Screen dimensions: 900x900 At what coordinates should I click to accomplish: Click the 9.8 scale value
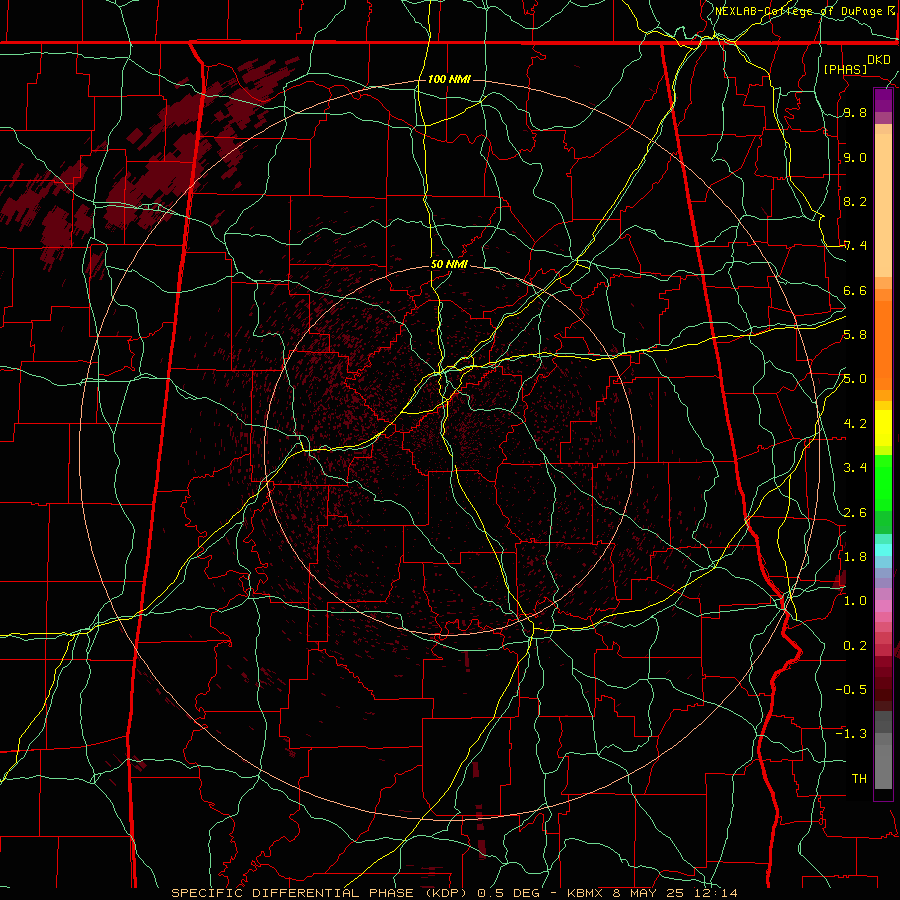[855, 113]
